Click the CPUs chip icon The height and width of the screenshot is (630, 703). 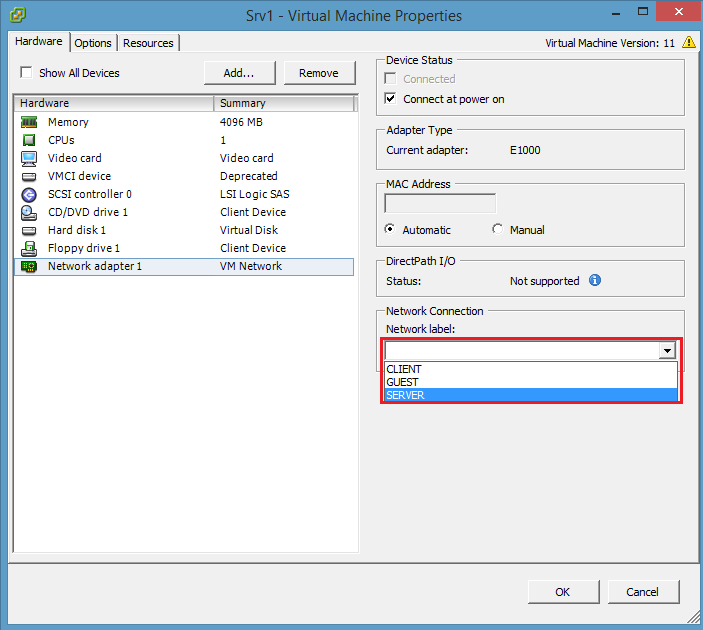[29, 140]
